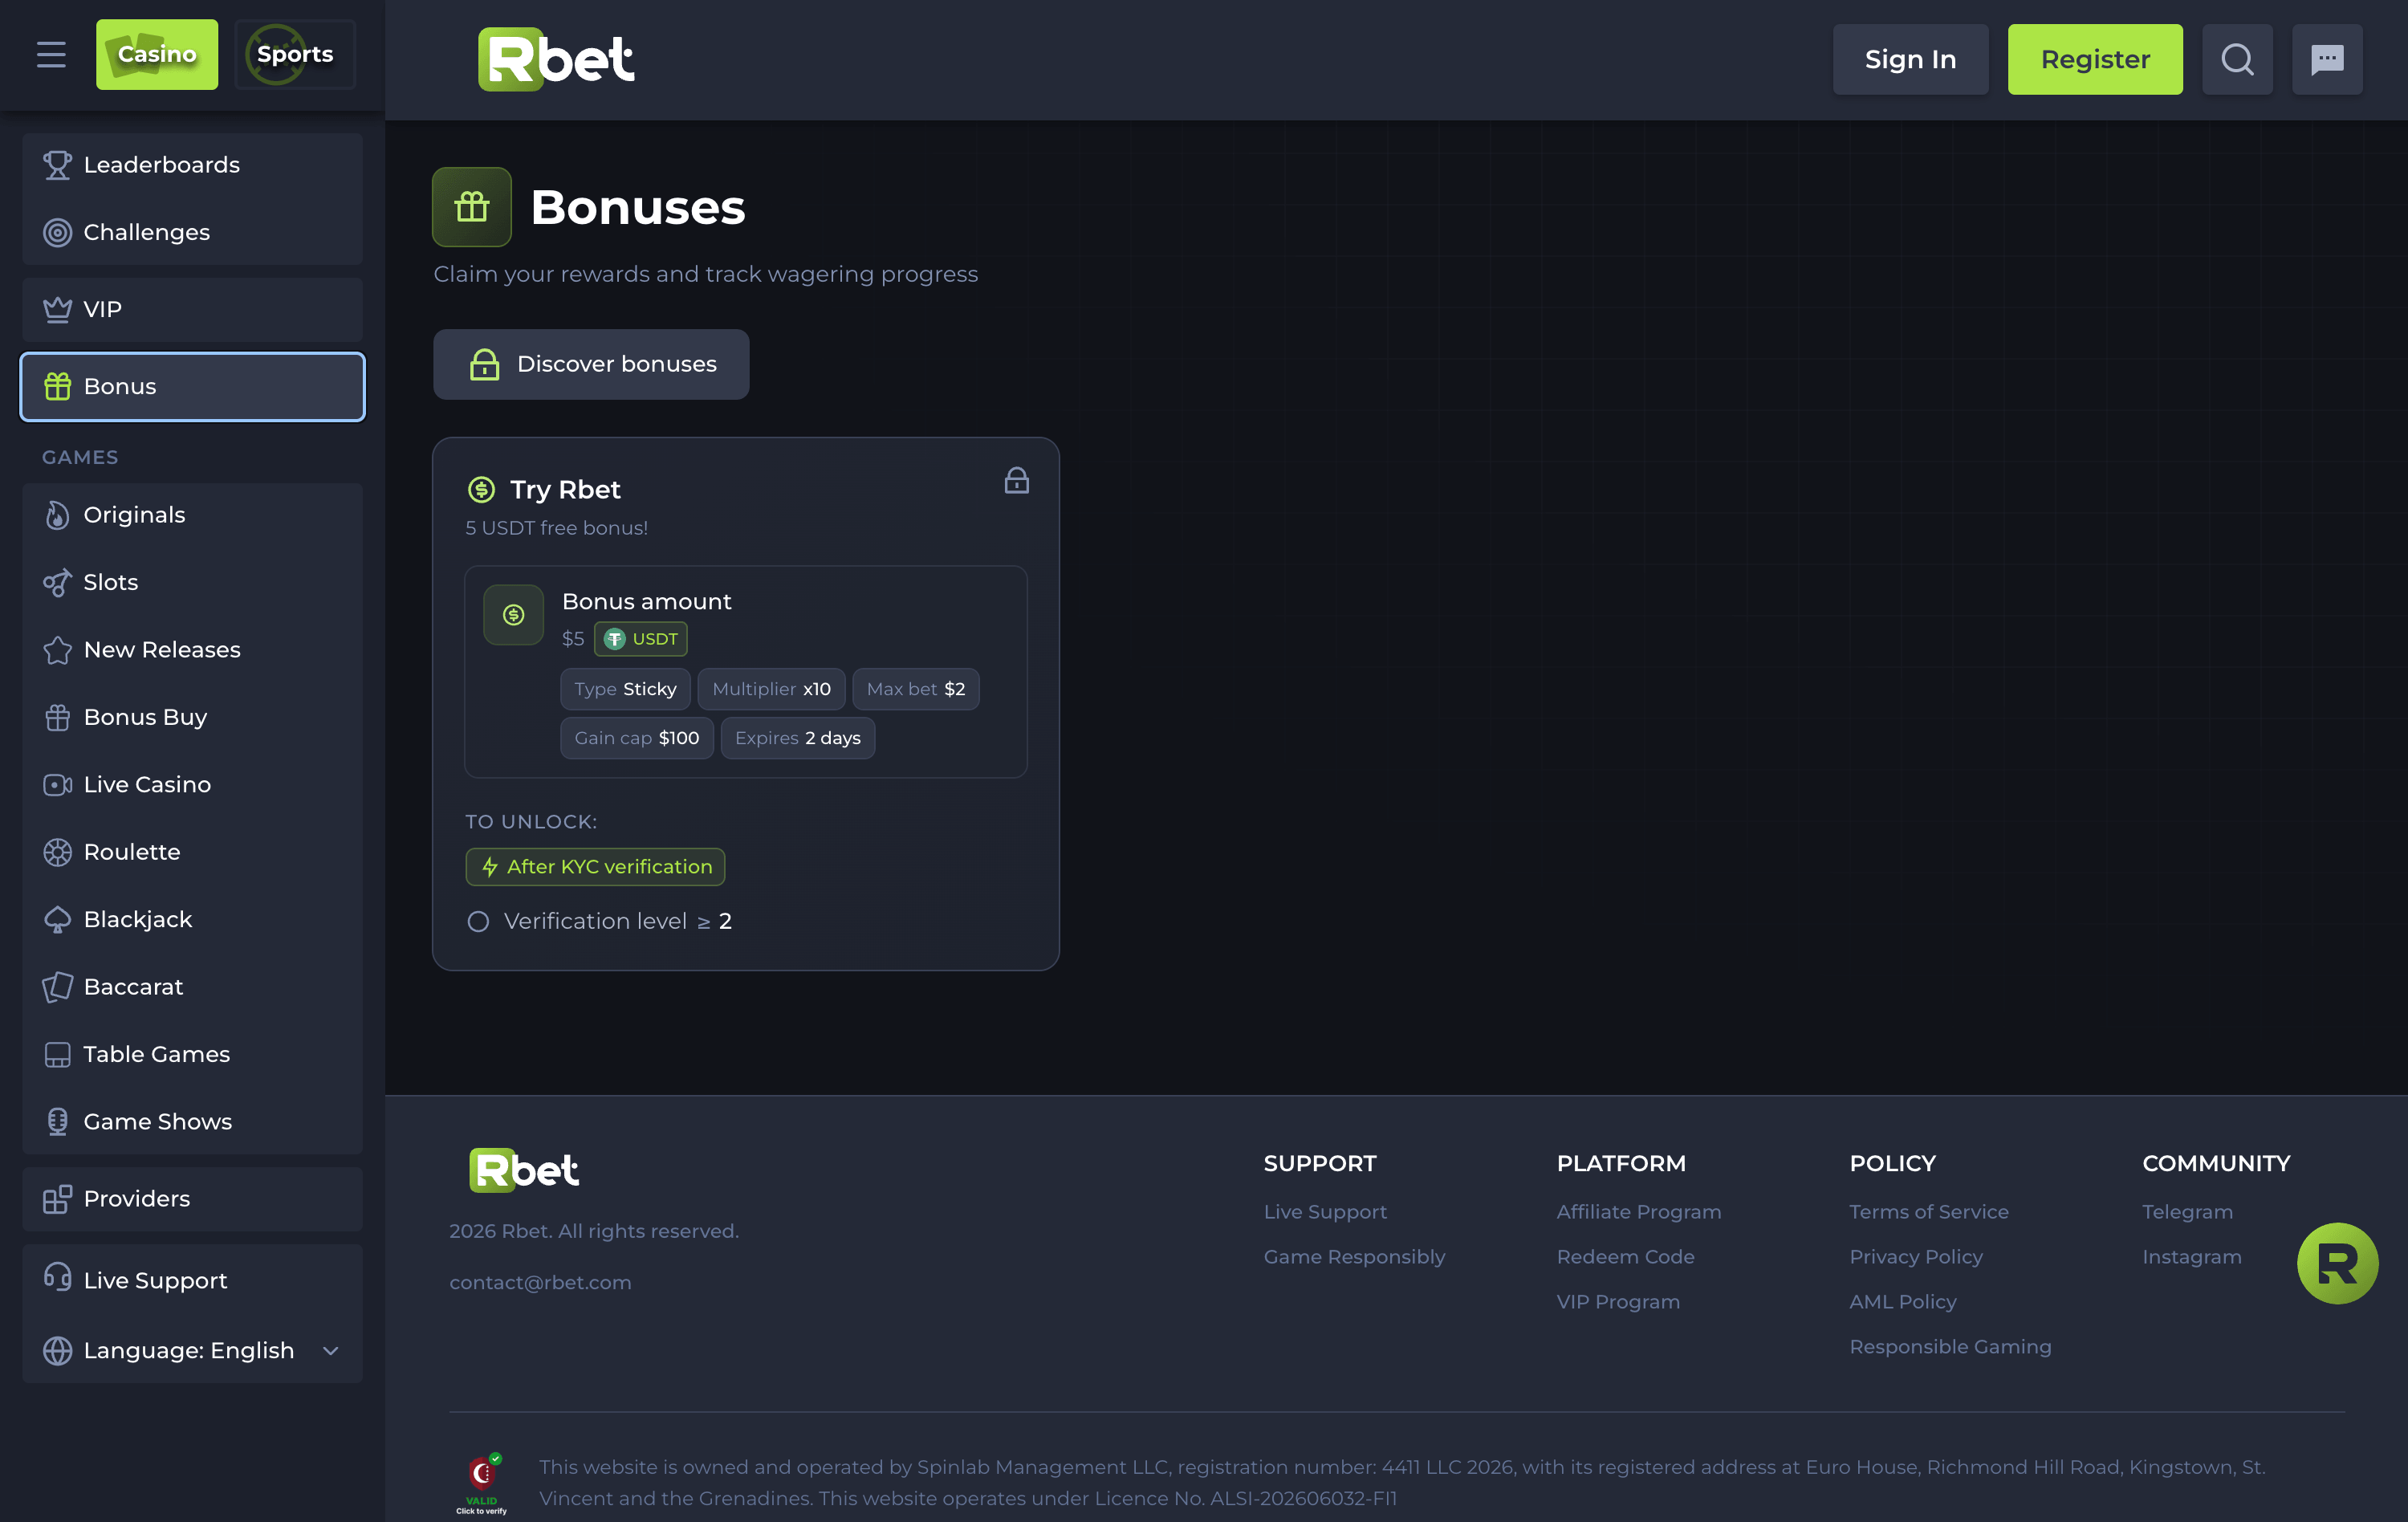Click the Roulette wheel icon
This screenshot has height=1522, width=2408.
tap(58, 852)
